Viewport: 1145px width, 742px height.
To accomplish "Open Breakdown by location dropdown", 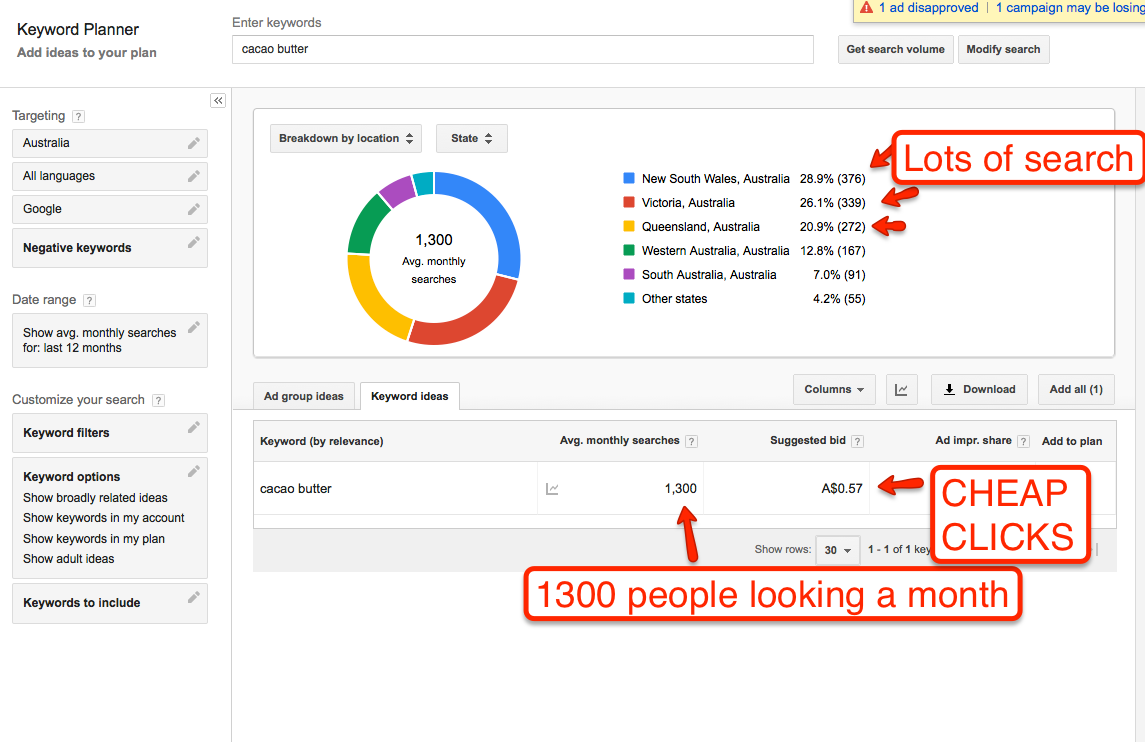I will (x=346, y=138).
